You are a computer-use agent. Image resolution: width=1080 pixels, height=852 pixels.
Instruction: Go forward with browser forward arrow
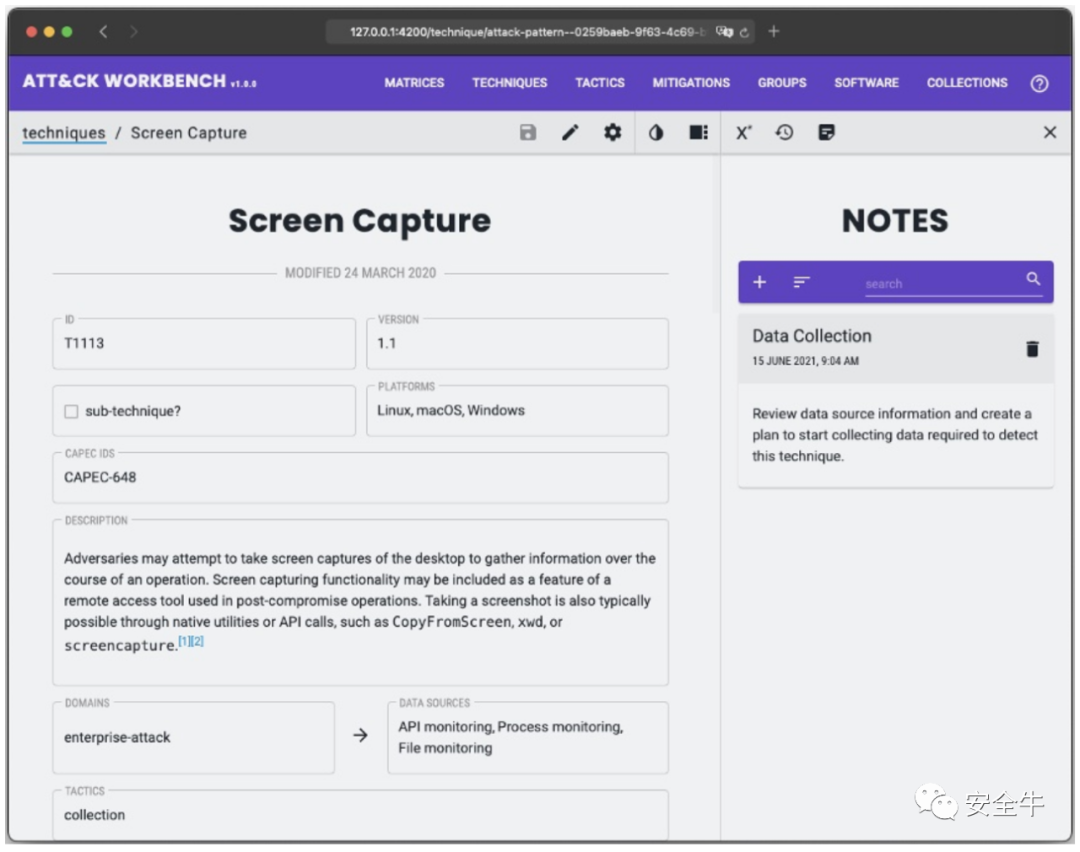pyautogui.click(x=134, y=32)
